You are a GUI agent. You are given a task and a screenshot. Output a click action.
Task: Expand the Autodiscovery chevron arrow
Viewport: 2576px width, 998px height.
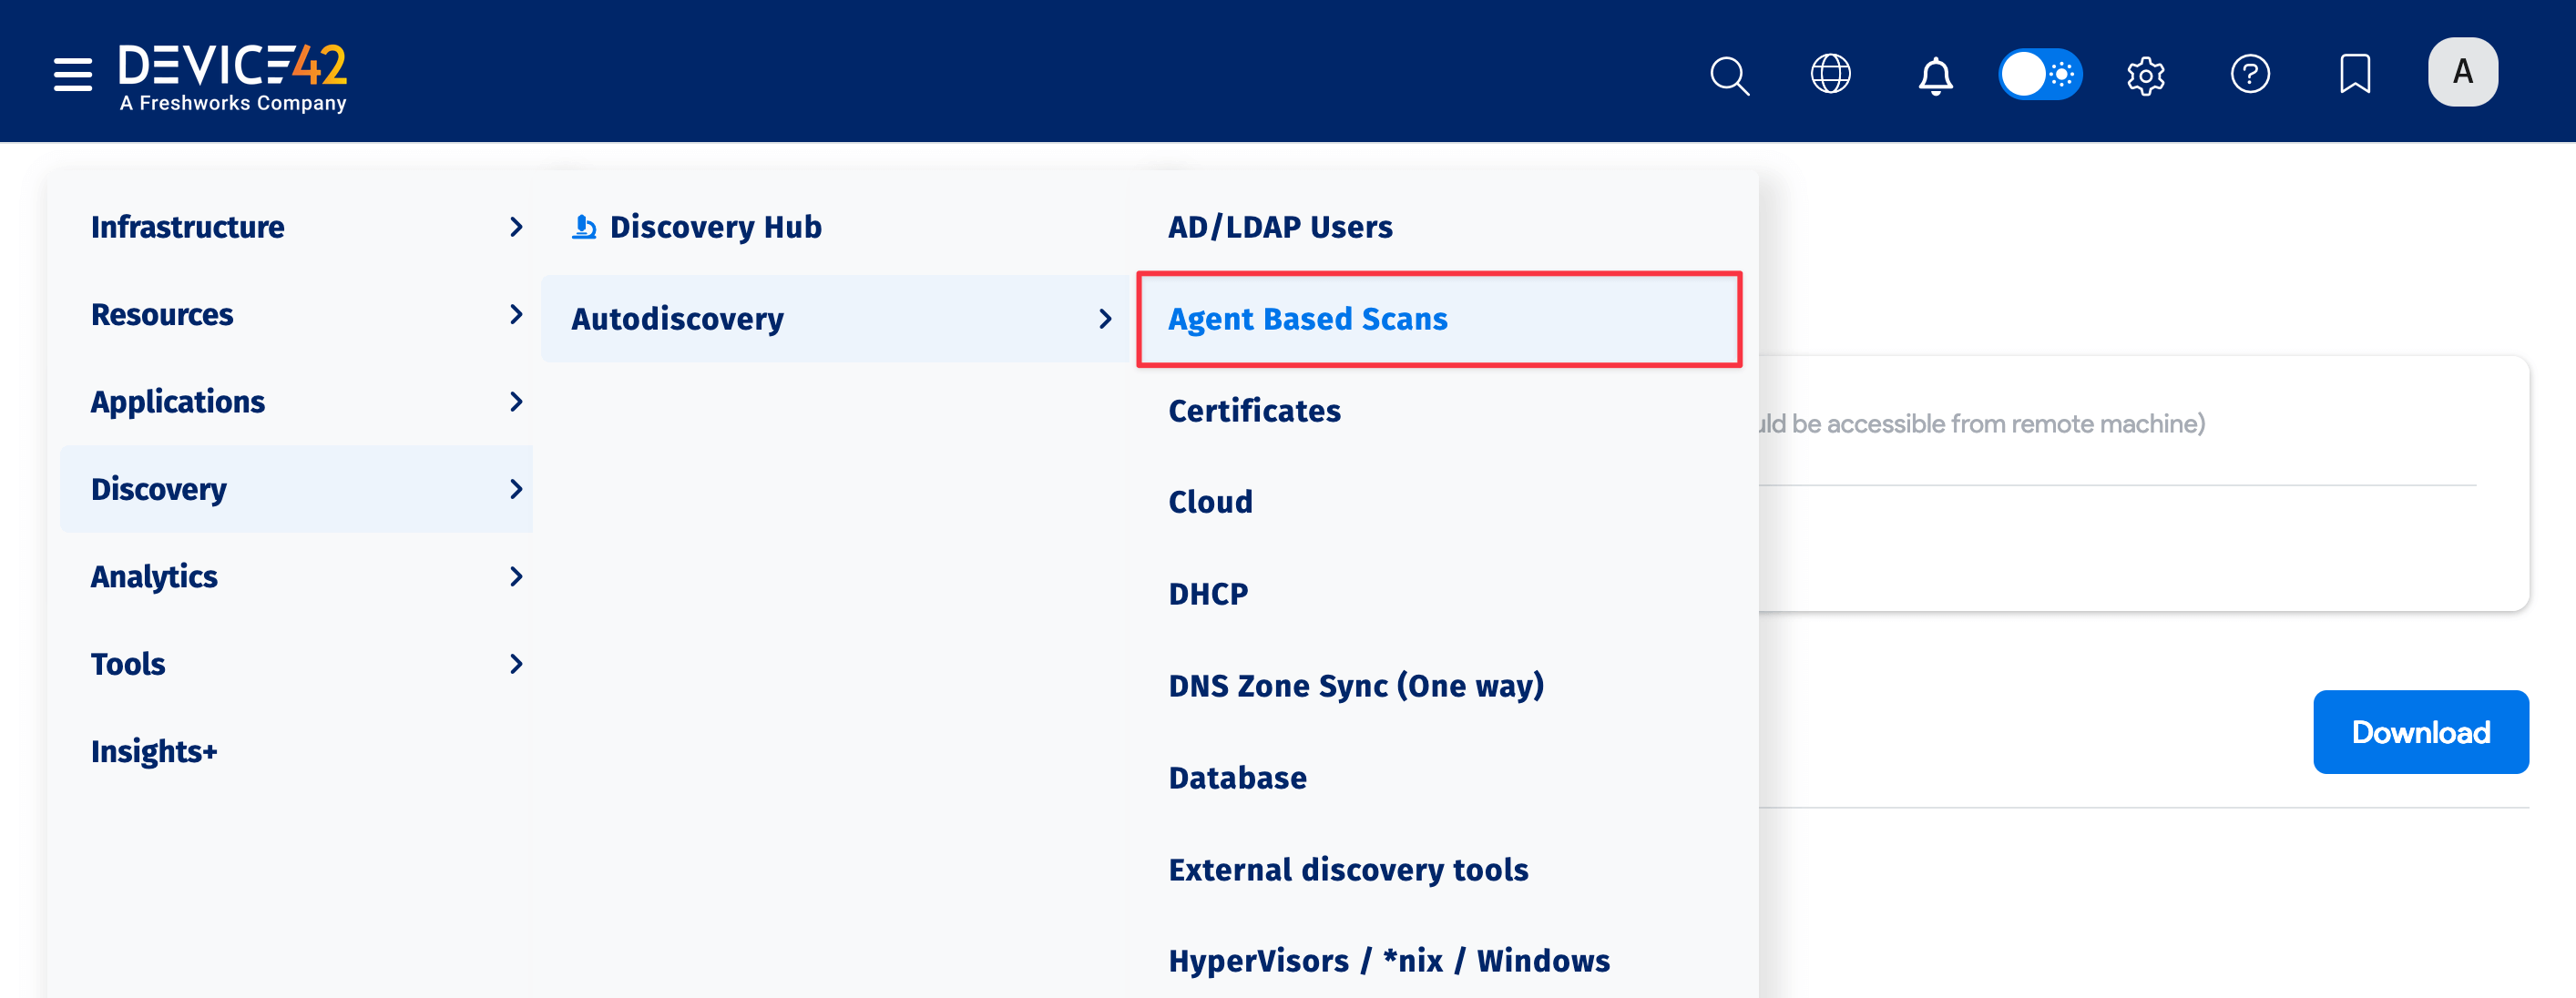(x=1106, y=318)
